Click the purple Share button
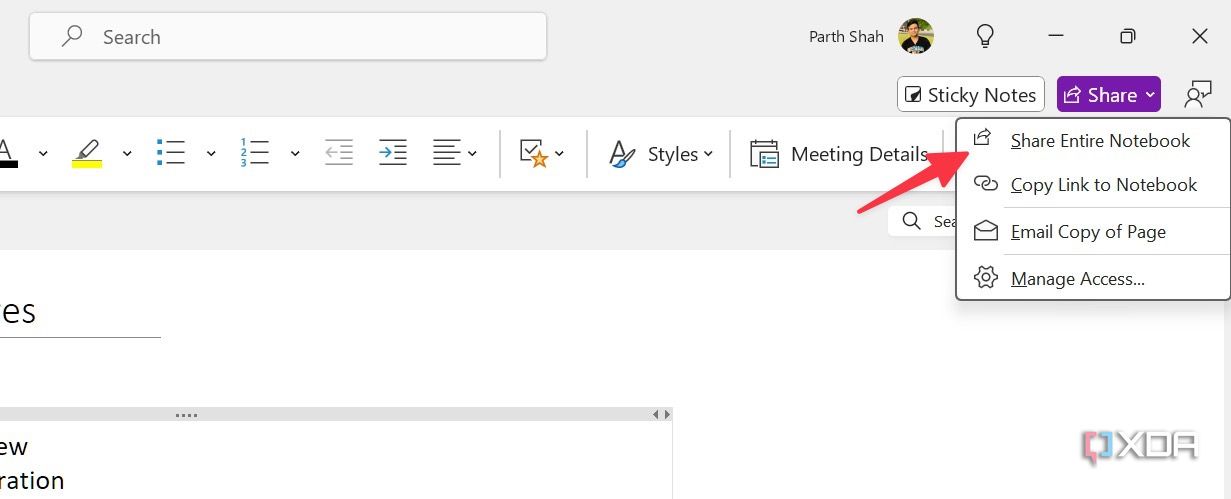Image resolution: width=1231 pixels, height=499 pixels. coord(1108,95)
